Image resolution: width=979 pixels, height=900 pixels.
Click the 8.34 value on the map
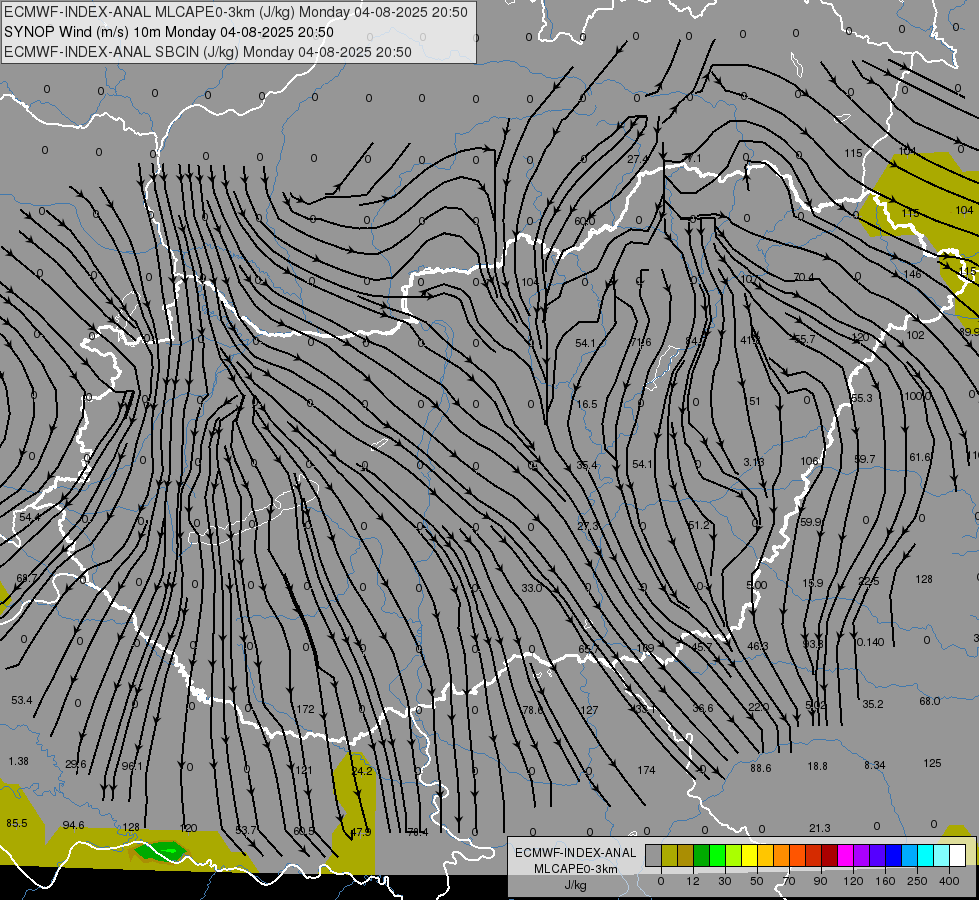[x=875, y=765]
